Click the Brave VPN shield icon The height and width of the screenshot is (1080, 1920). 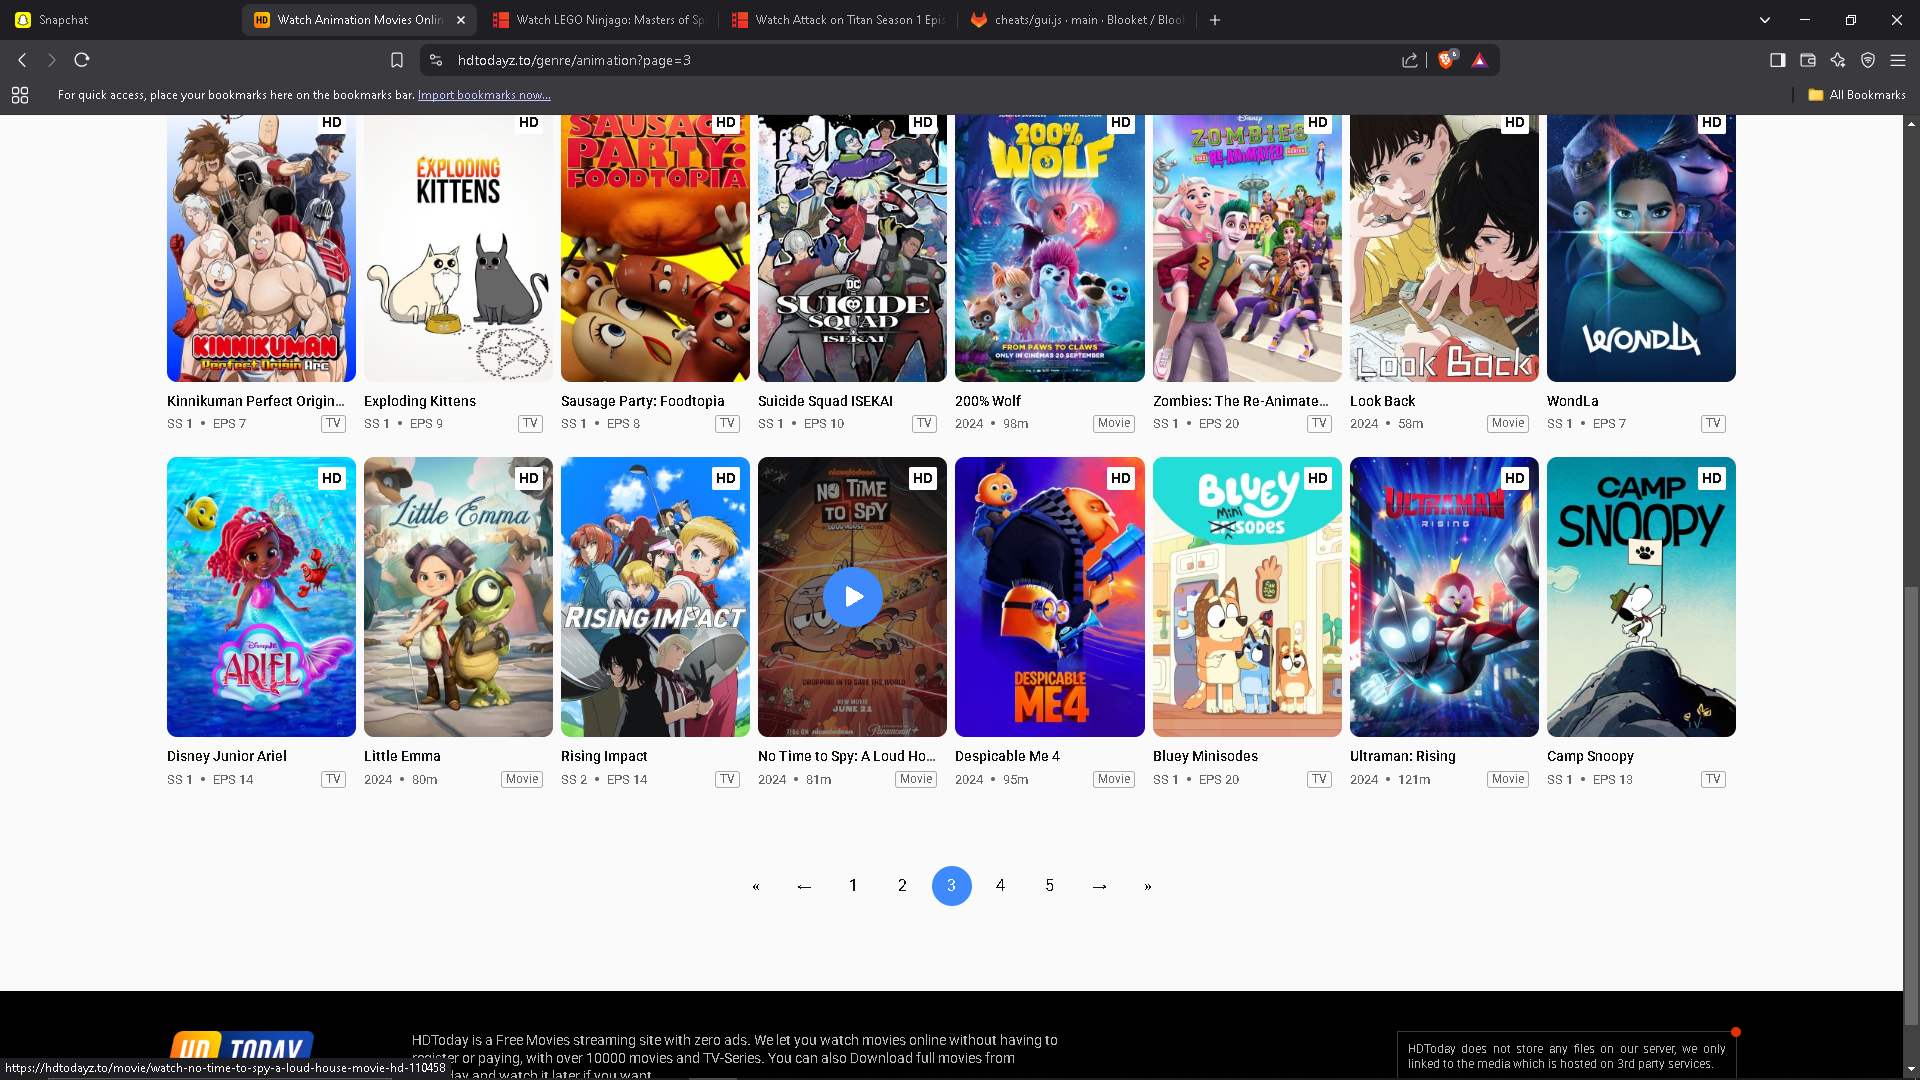(x=1867, y=60)
